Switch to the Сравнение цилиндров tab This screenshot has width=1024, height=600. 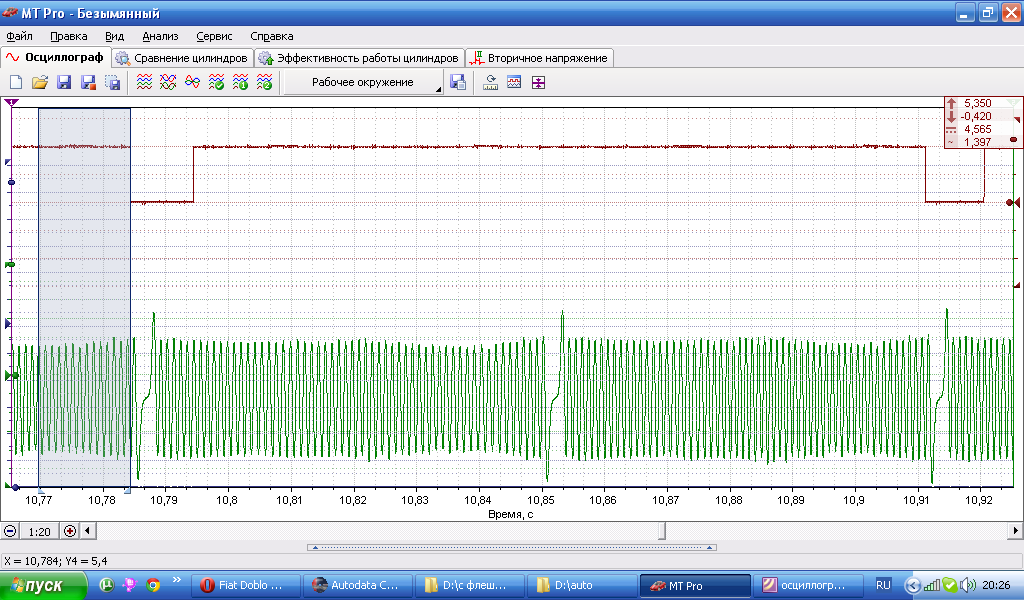183,58
